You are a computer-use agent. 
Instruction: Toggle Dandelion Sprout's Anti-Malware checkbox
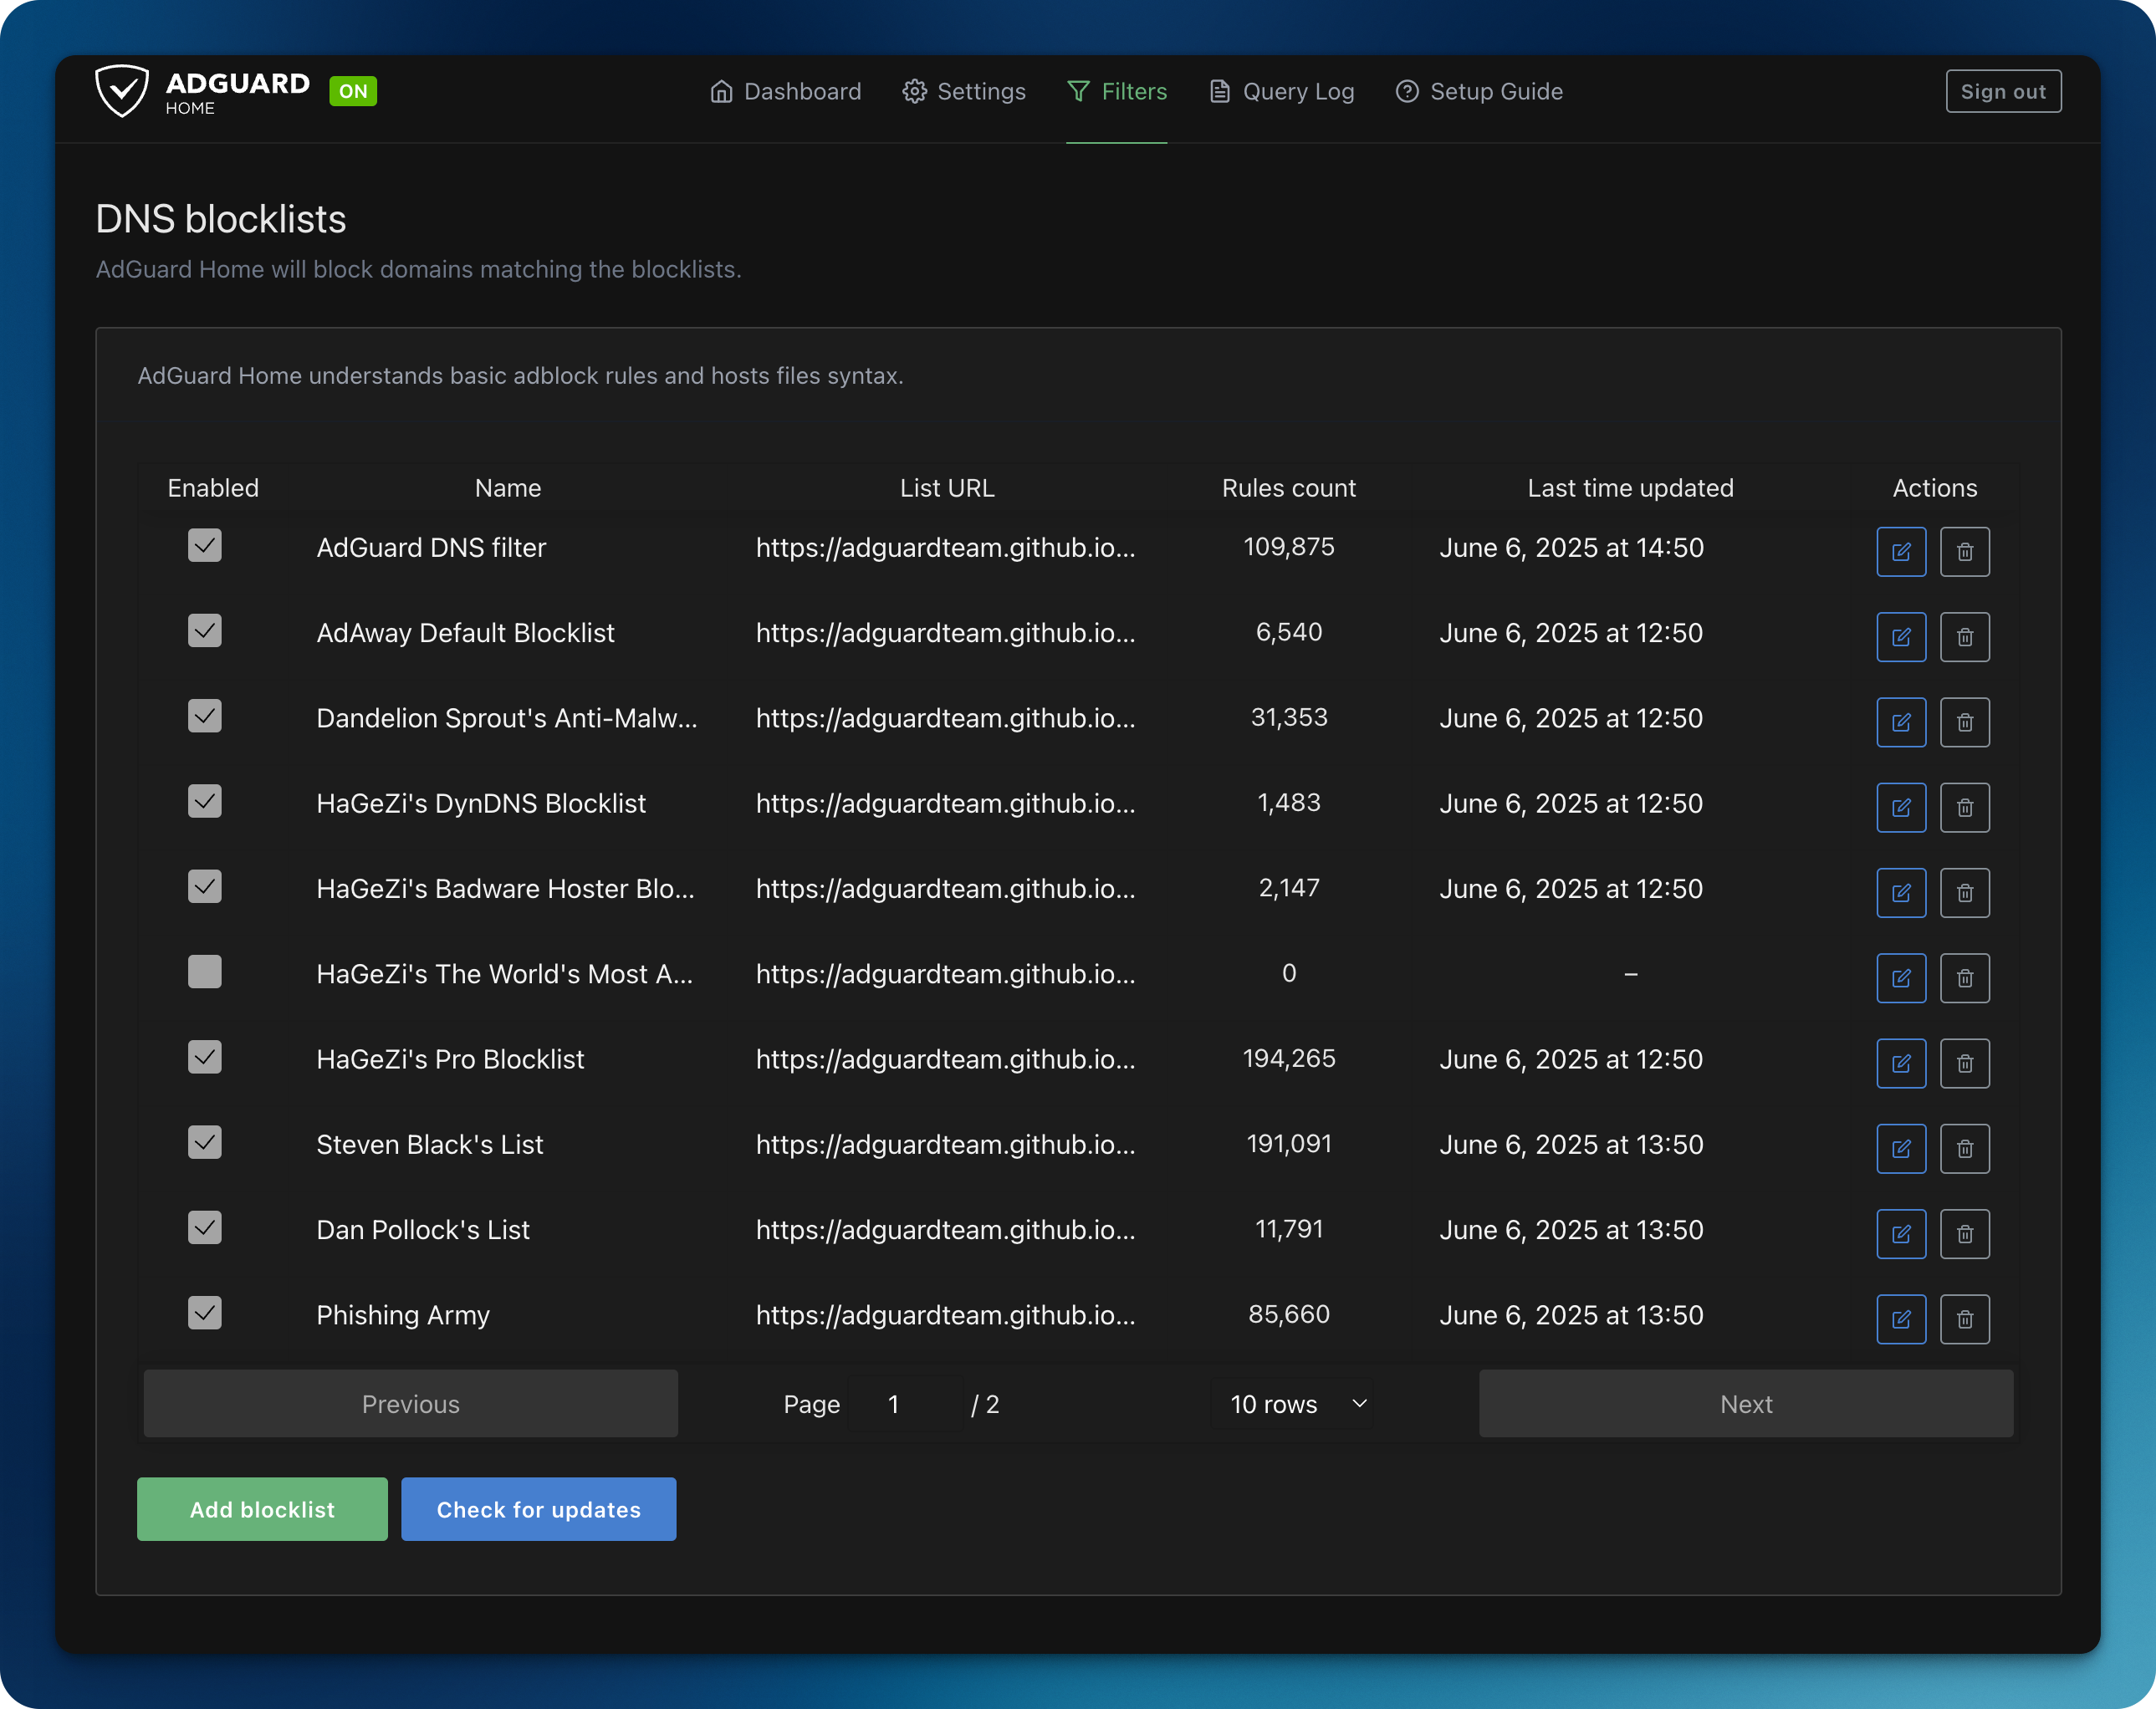tap(205, 716)
